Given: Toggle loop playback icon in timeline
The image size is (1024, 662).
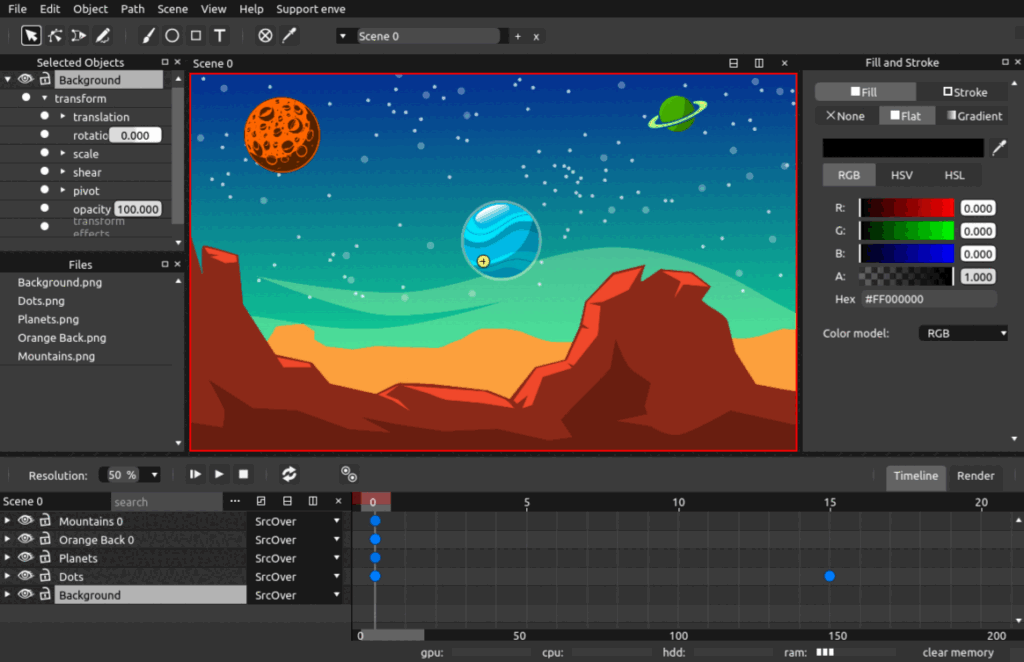Looking at the screenshot, I should click(x=289, y=474).
